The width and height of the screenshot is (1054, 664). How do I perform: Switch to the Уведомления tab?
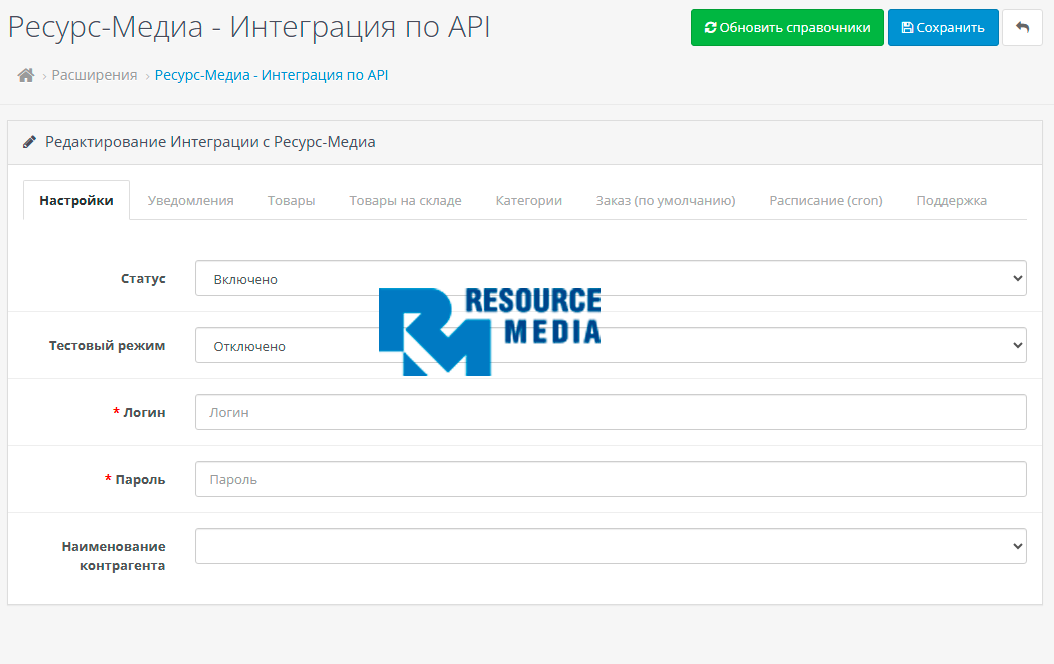point(191,200)
